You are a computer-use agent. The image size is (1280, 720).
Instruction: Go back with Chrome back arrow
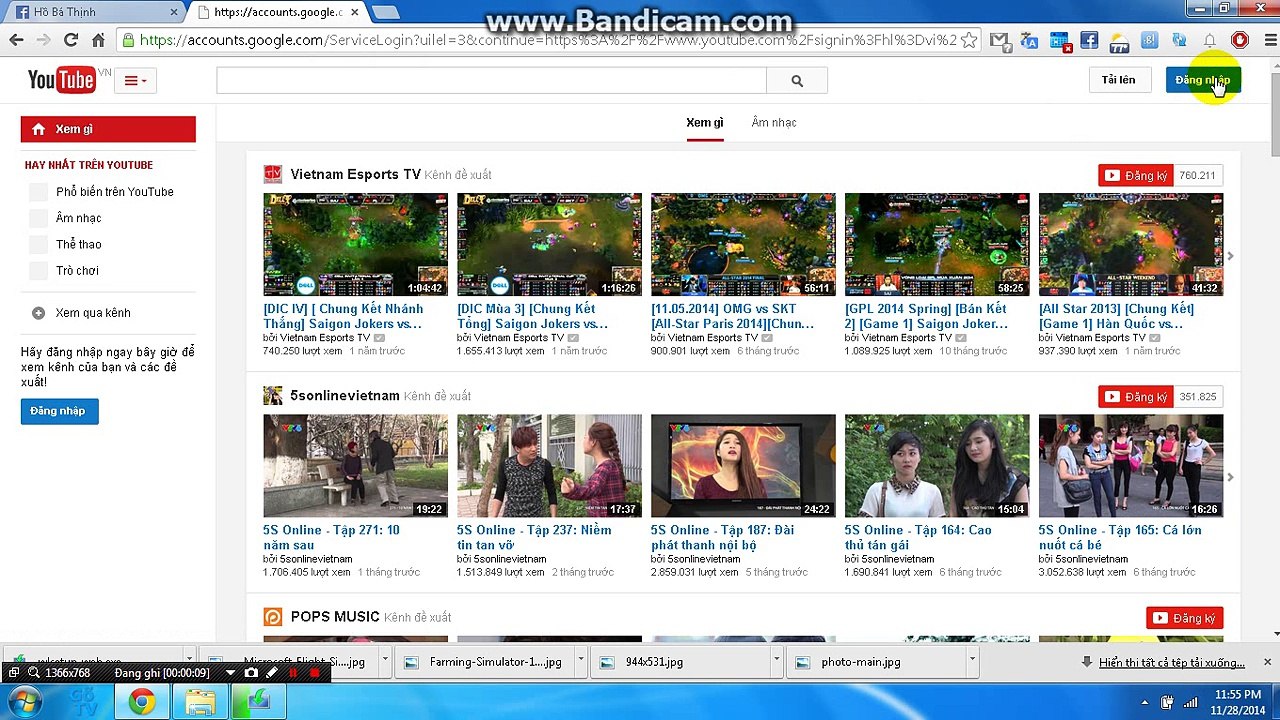pyautogui.click(x=16, y=40)
